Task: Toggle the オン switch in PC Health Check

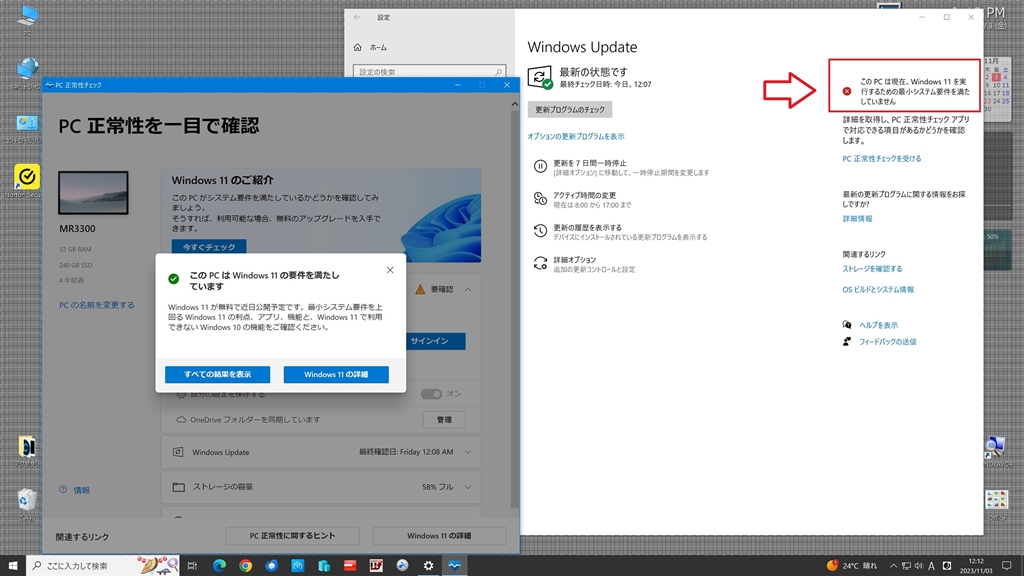Action: click(431, 394)
